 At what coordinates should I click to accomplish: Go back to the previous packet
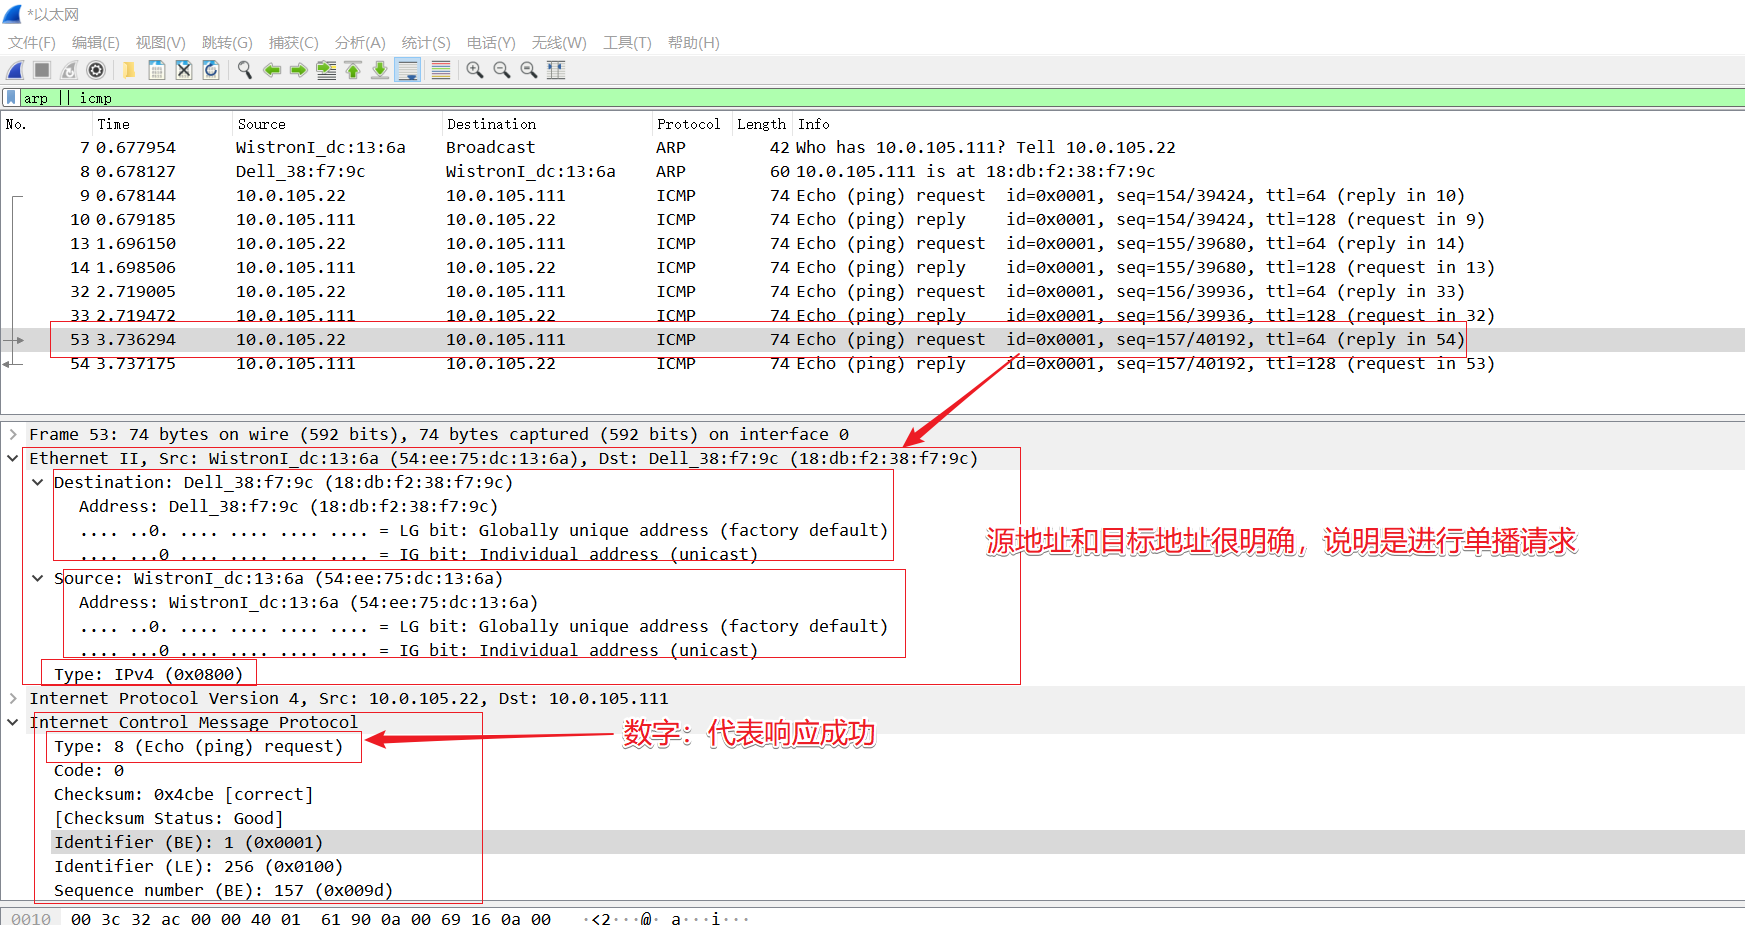(272, 70)
